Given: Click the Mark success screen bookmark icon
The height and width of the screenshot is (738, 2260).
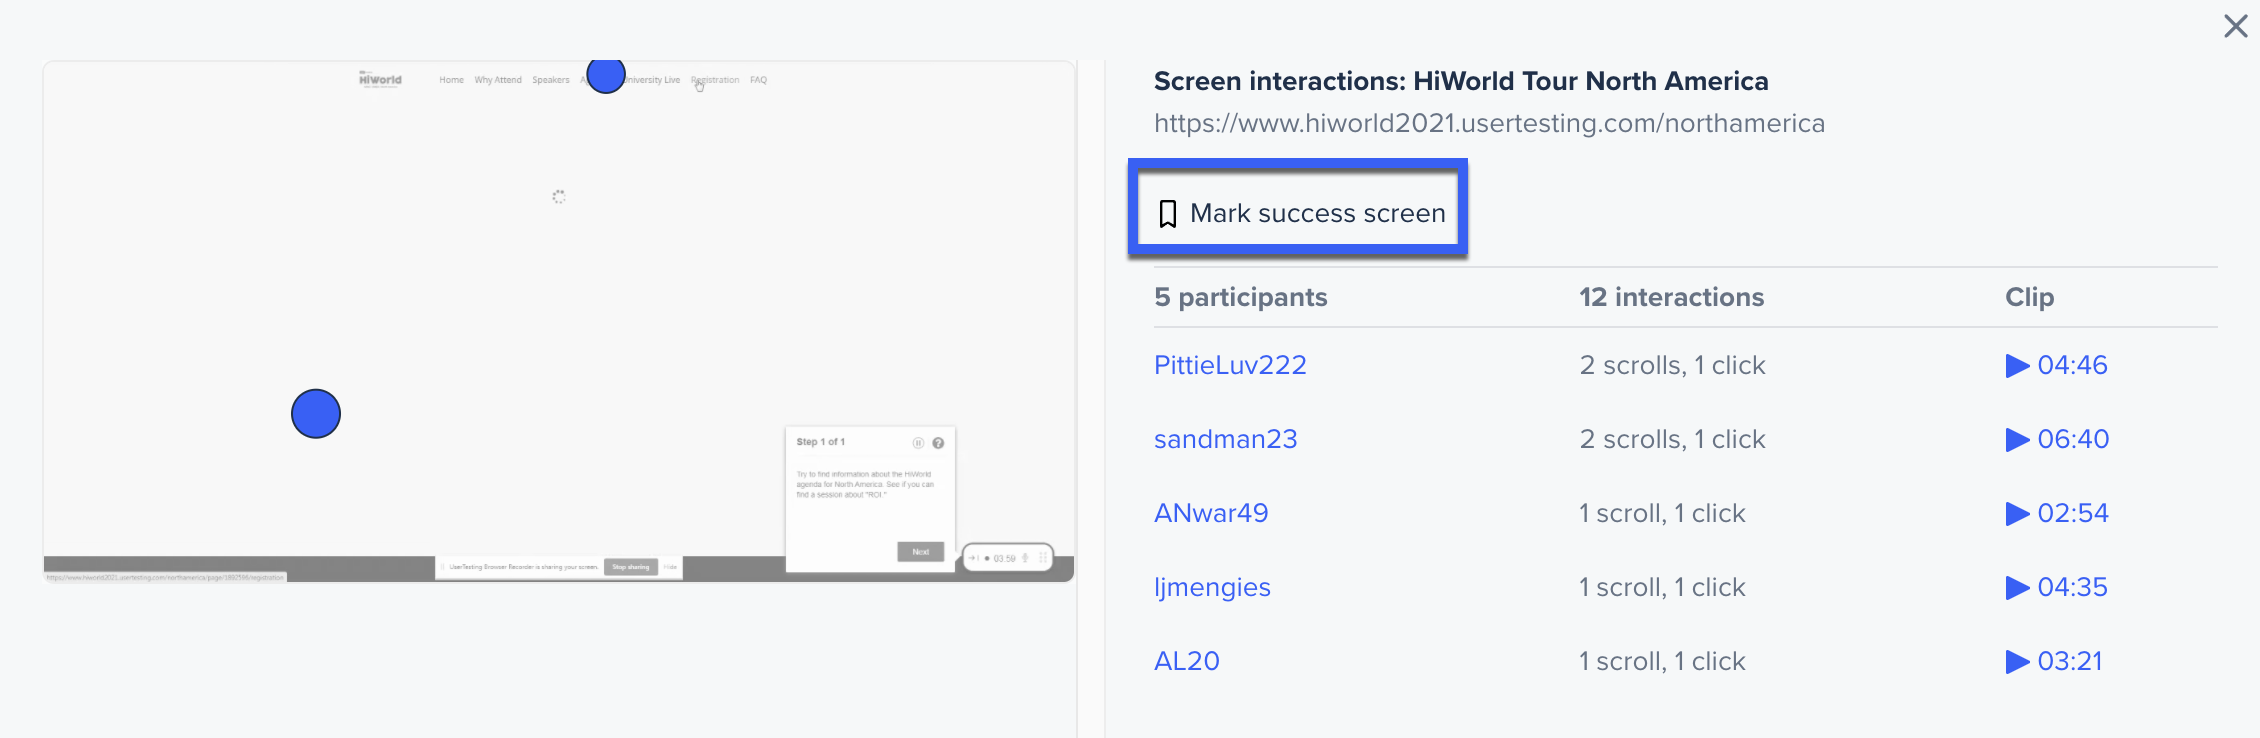Looking at the screenshot, I should [1167, 214].
